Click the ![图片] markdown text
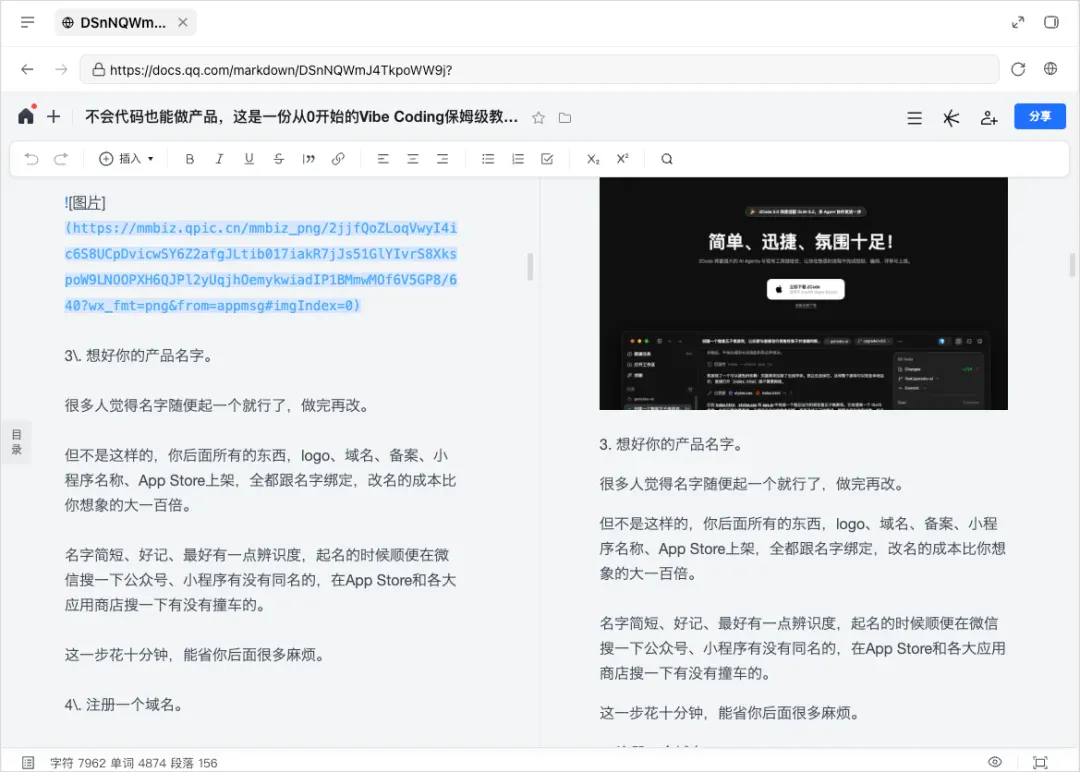Image resolution: width=1080 pixels, height=772 pixels. click(85, 202)
